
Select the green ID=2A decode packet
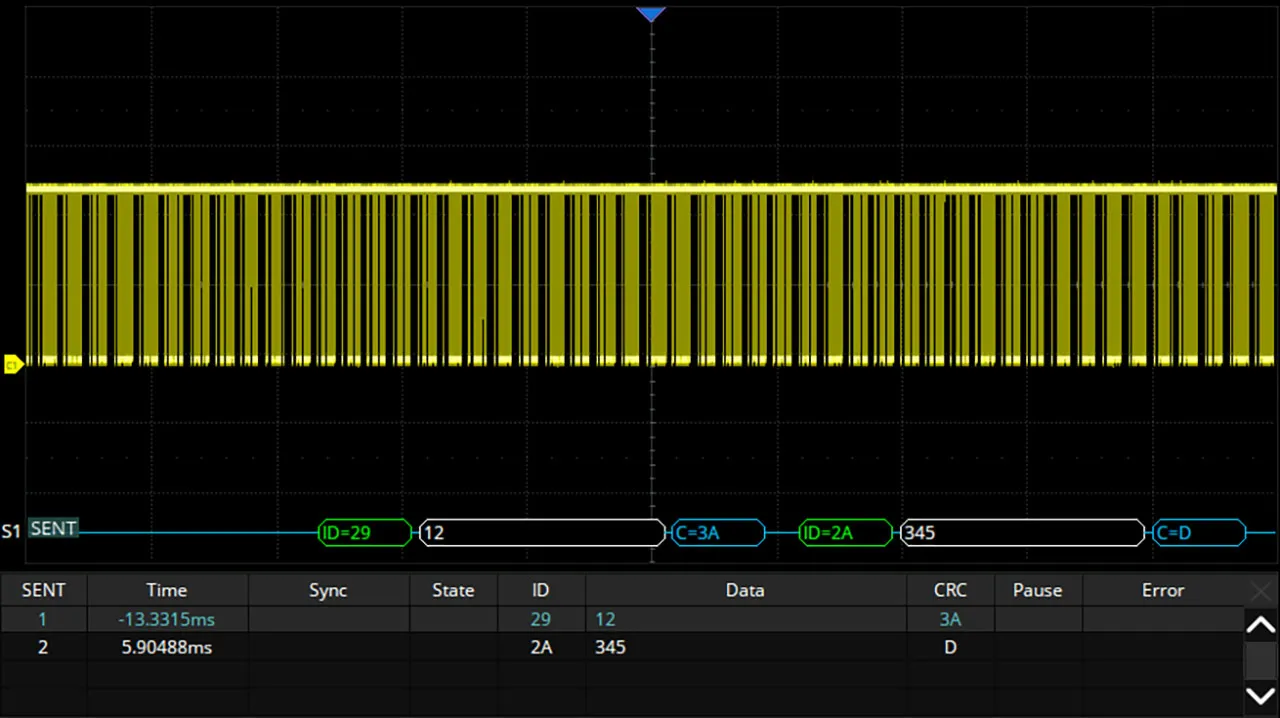coord(845,533)
